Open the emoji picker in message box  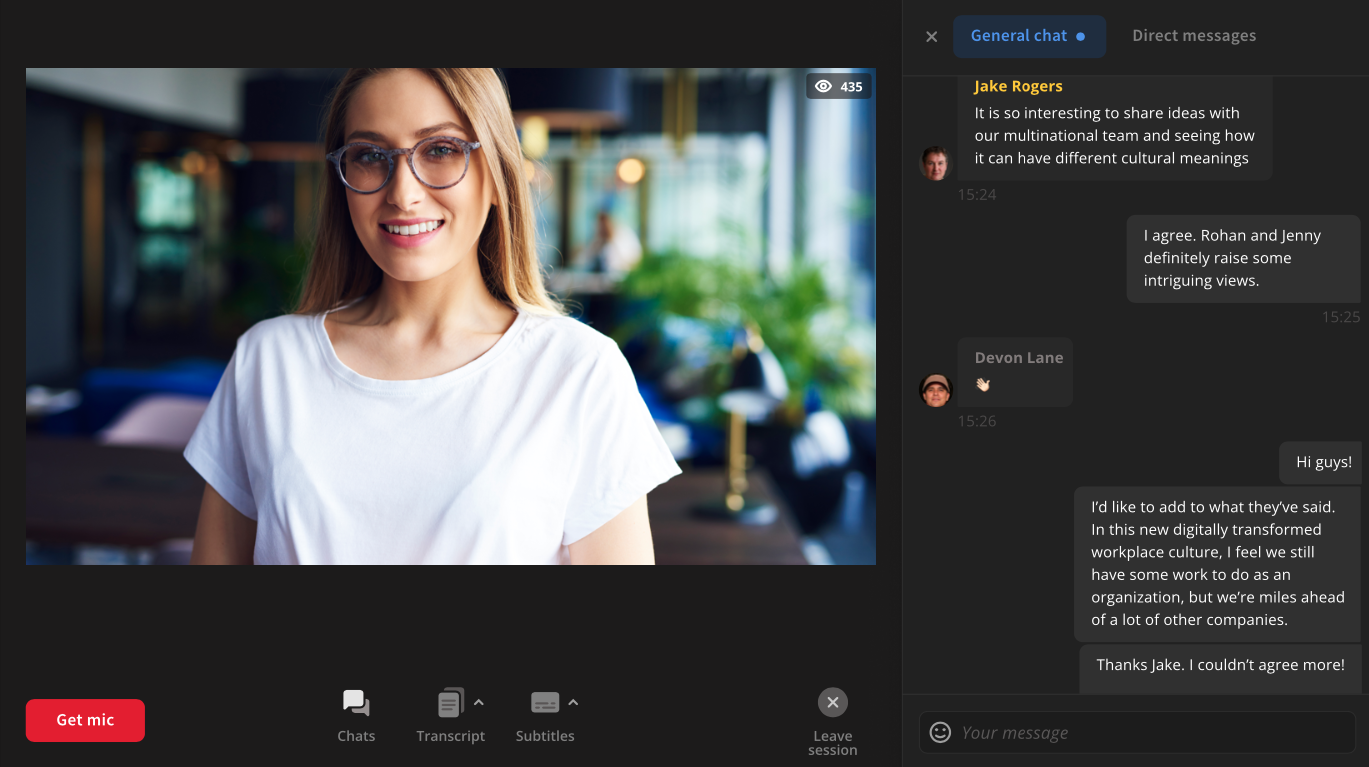940,732
